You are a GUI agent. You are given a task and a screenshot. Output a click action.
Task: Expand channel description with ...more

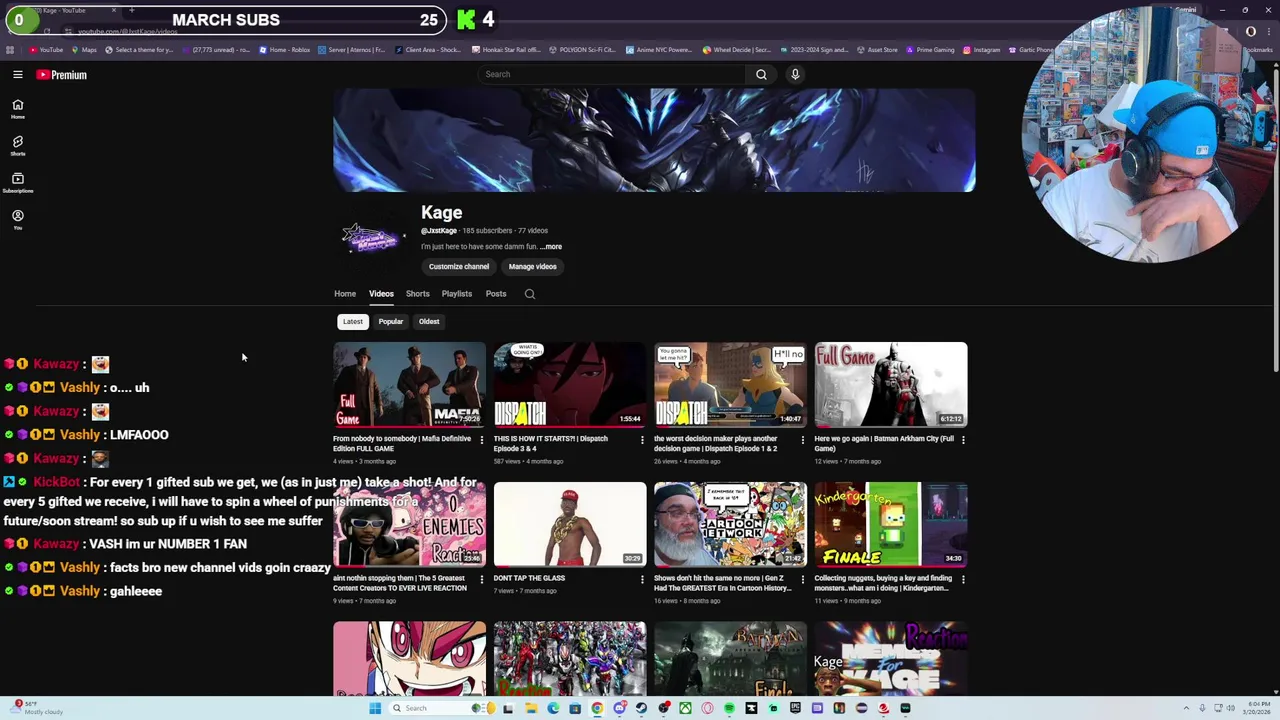(x=551, y=246)
